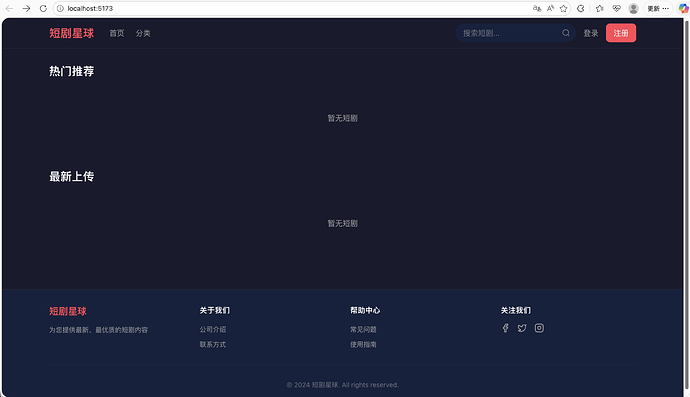Click the browser extensions refresh icon
This screenshot has height=397, width=690.
[581, 8]
